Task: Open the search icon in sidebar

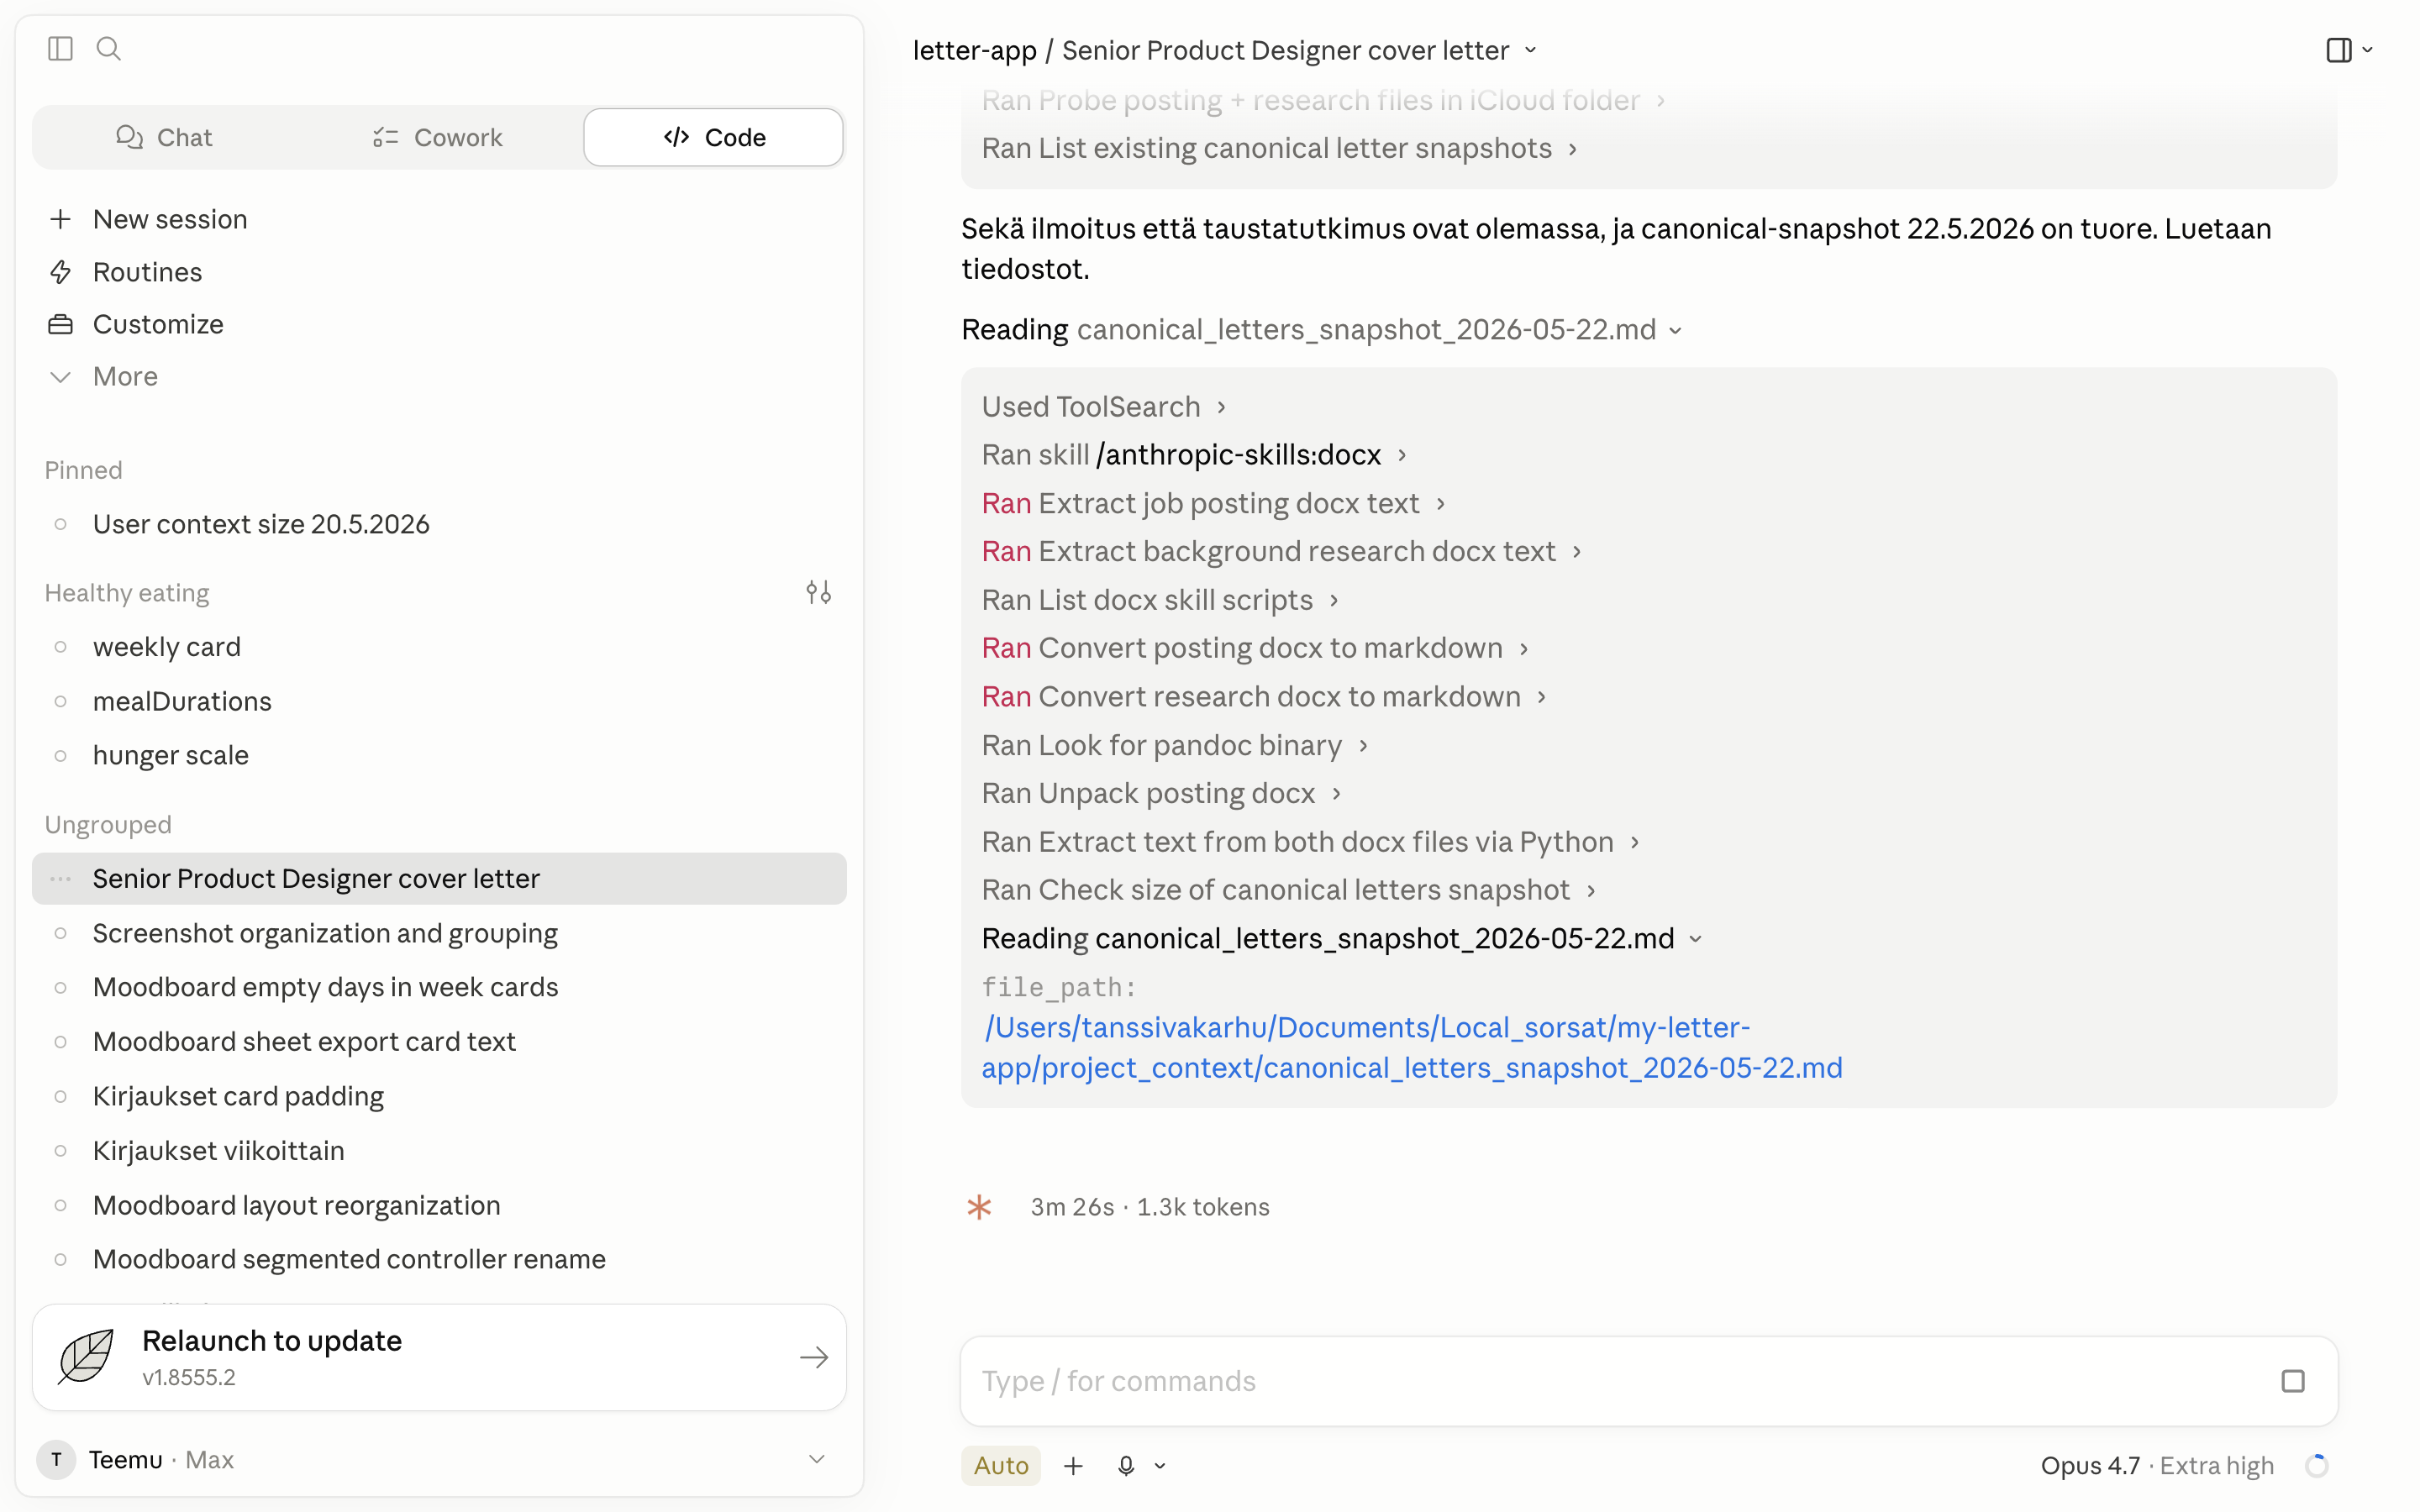Action: pos(109,49)
